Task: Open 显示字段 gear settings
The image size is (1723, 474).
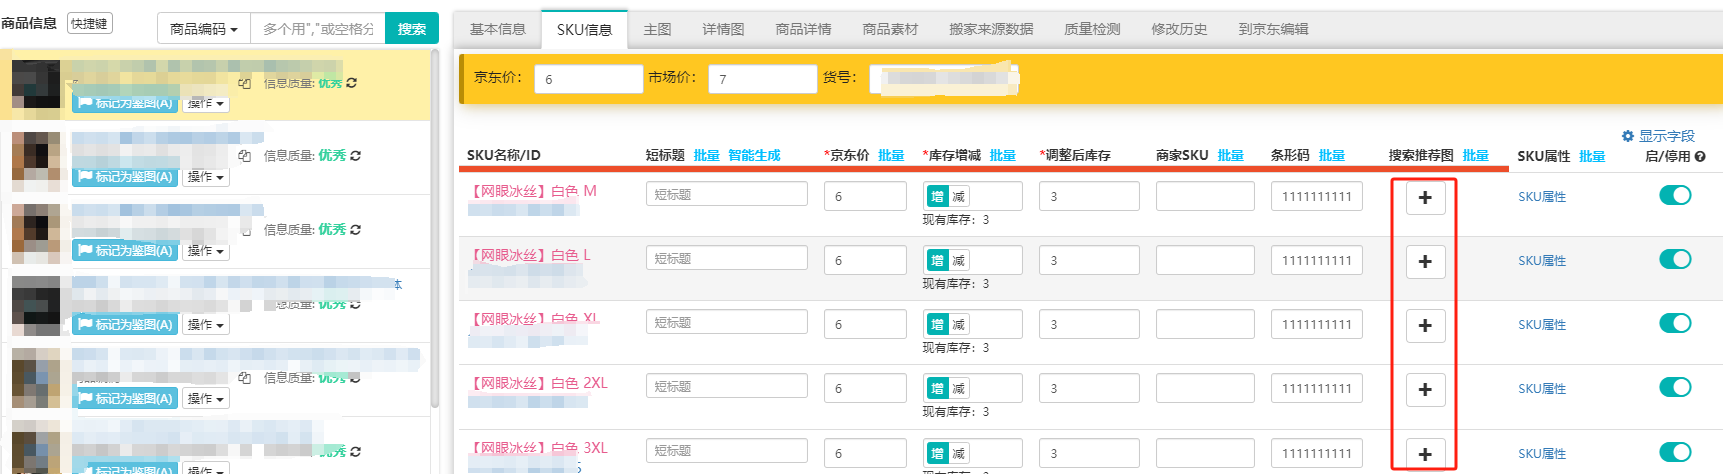Action: pos(1627,136)
